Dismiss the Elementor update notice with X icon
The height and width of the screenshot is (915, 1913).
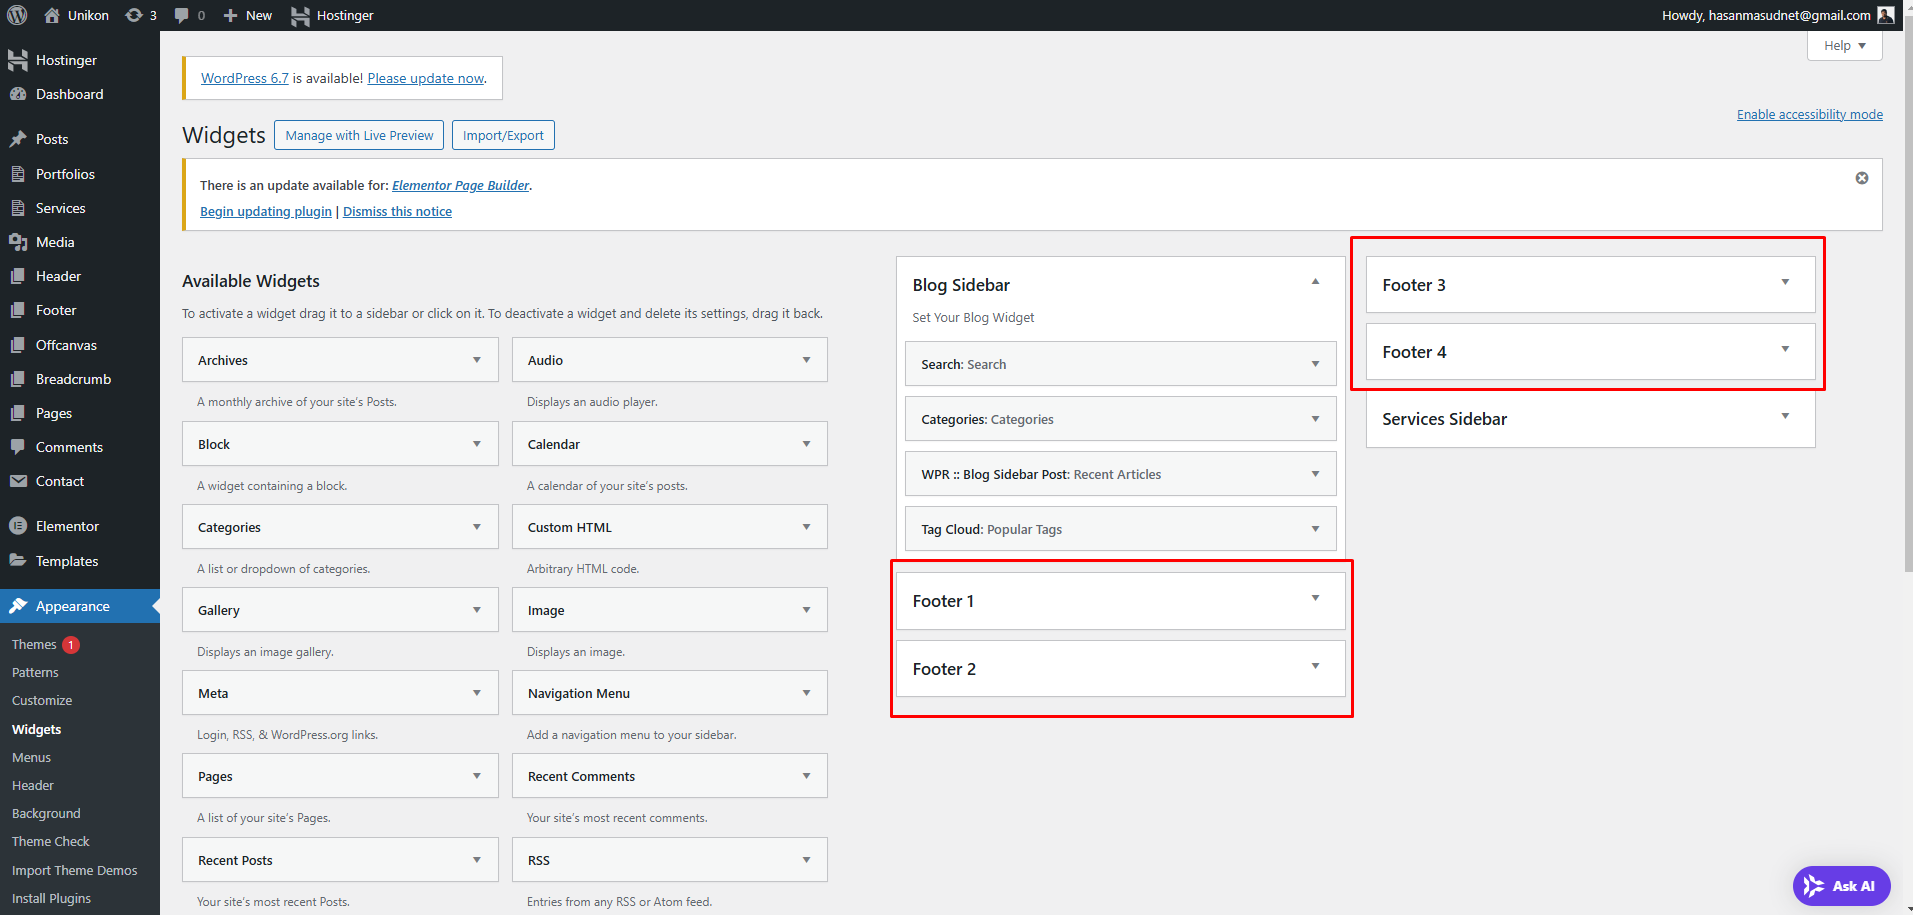(1861, 178)
